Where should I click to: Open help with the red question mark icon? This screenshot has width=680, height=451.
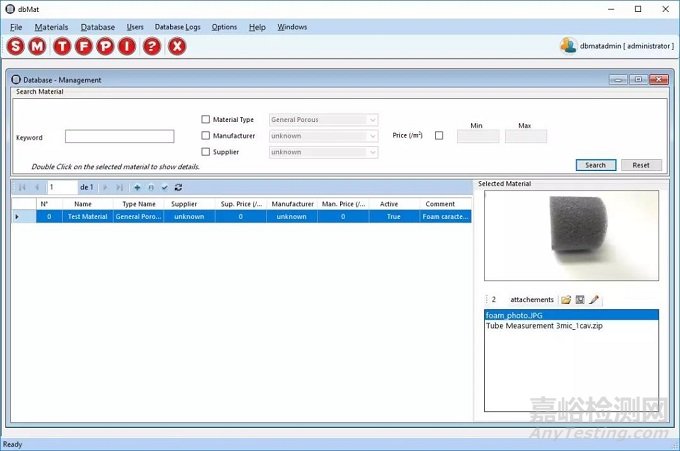pyautogui.click(x=152, y=46)
